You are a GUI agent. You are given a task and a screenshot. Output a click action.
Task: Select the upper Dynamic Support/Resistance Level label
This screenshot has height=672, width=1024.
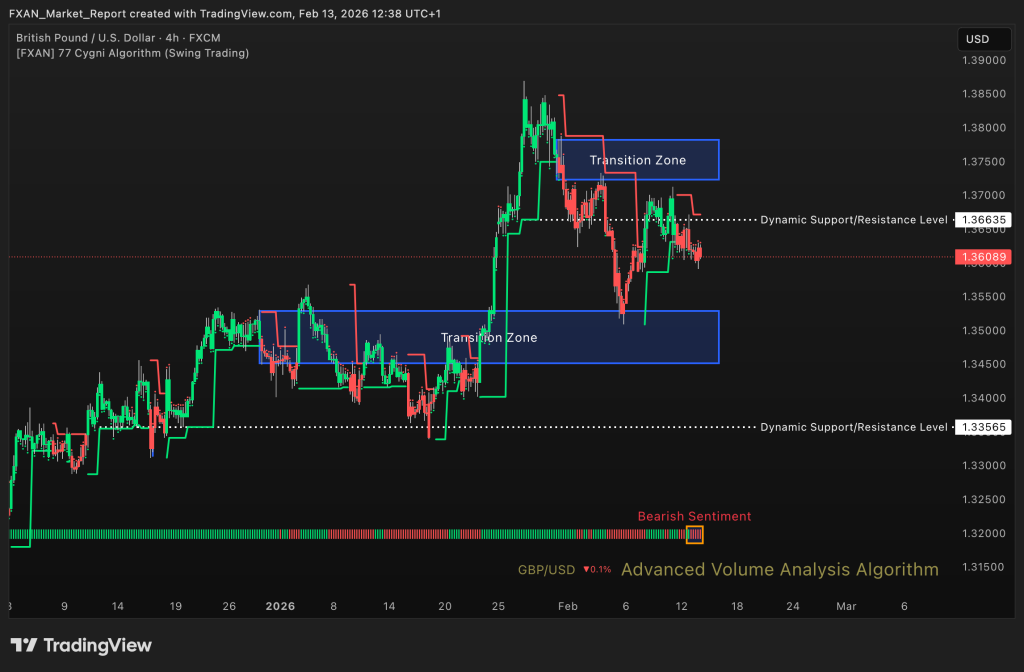[853, 219]
